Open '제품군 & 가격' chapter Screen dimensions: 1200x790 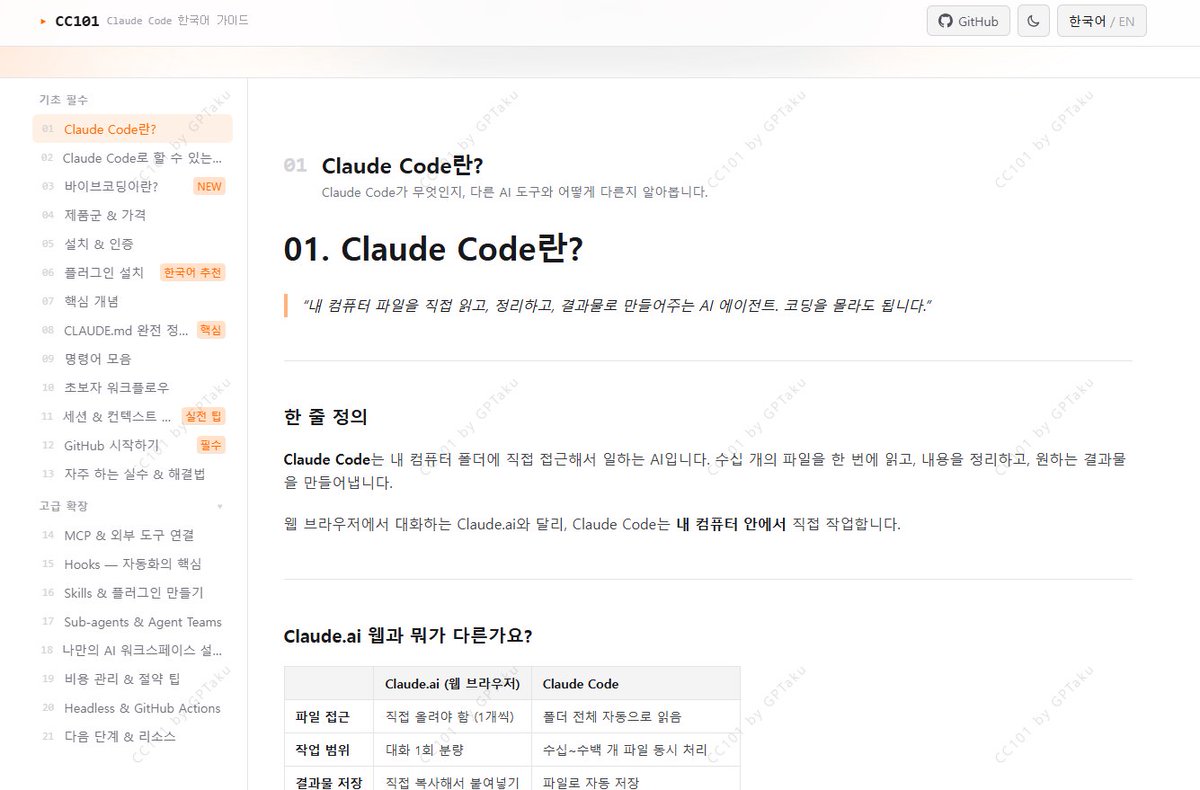[x=132, y=215]
